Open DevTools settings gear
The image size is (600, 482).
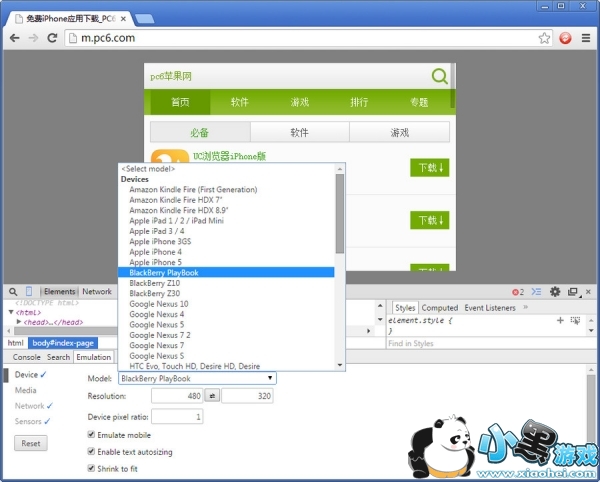555,292
